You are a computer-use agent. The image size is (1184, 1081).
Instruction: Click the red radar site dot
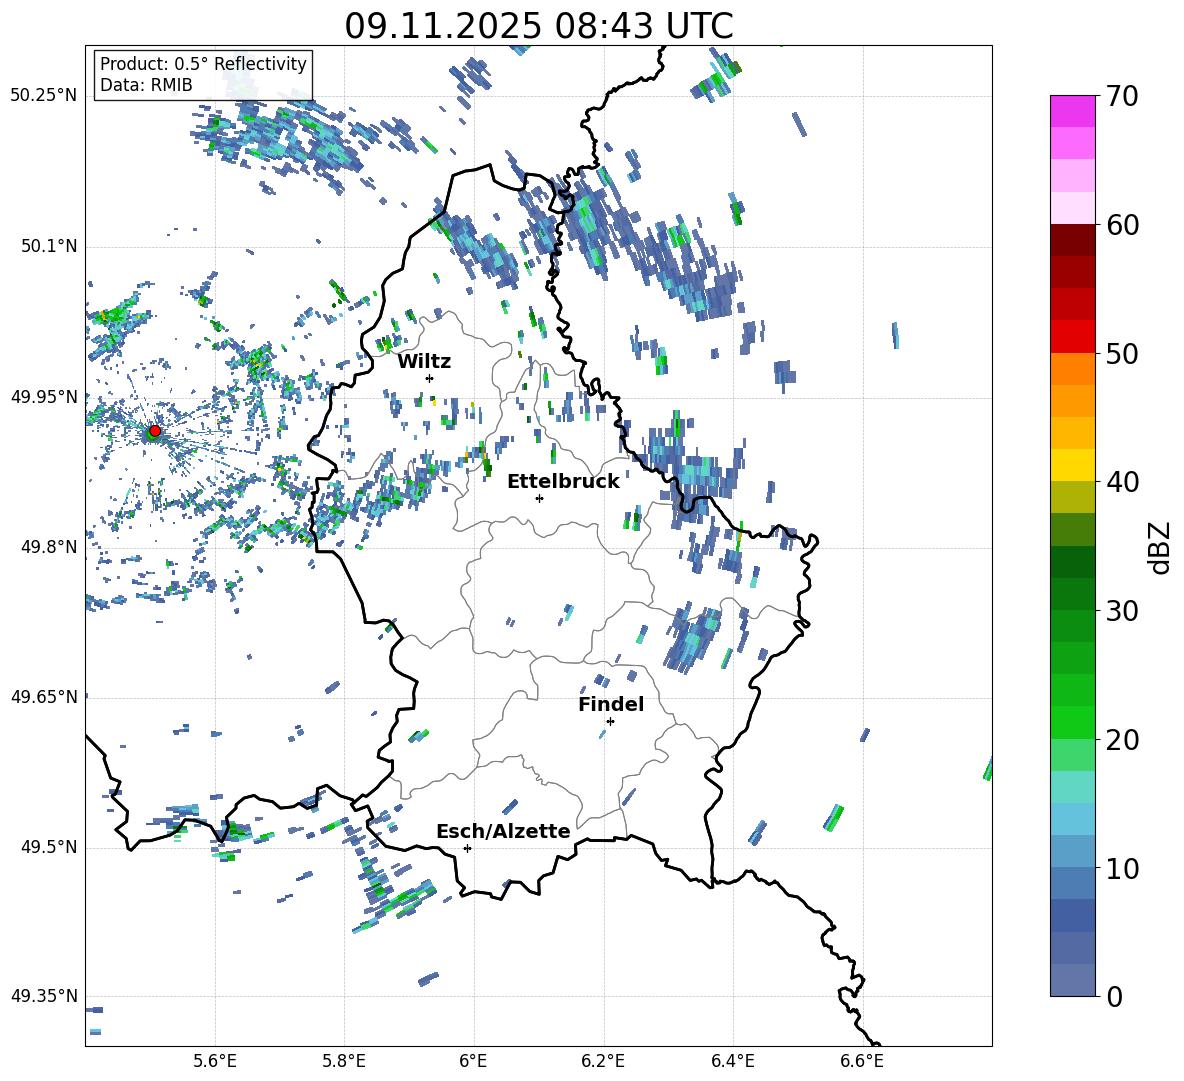154,431
